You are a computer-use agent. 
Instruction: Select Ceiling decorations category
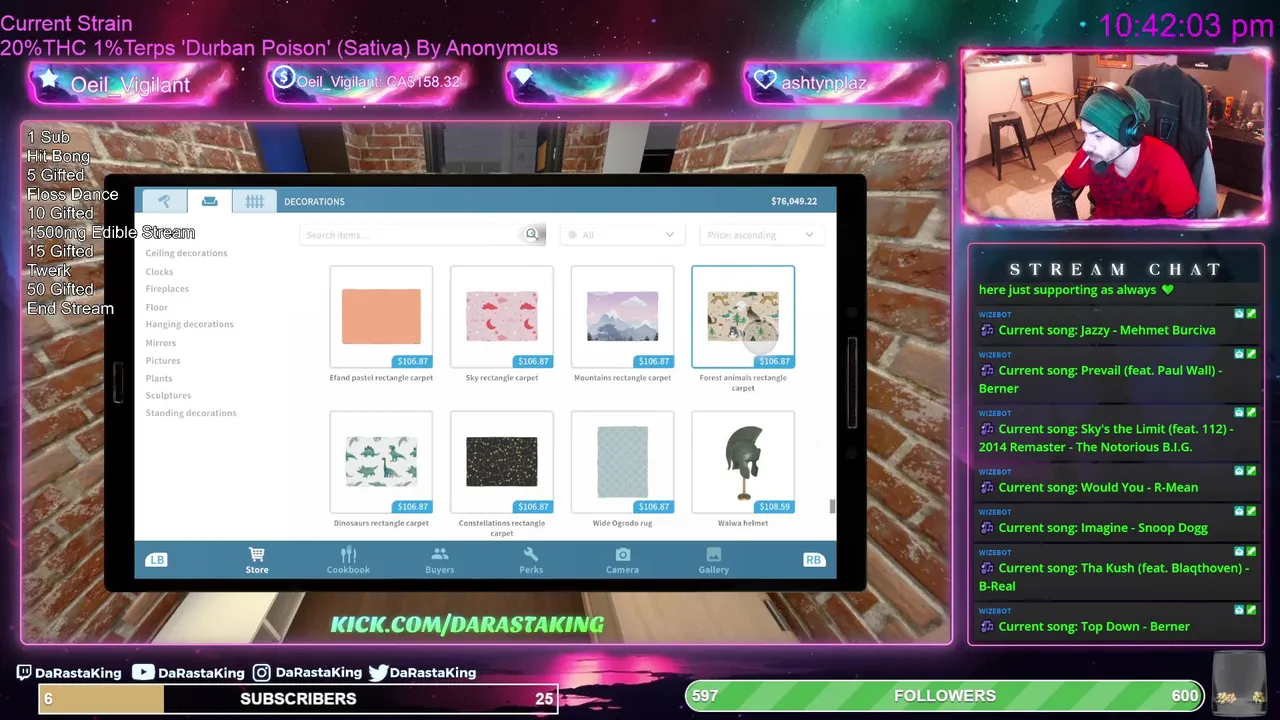tap(186, 253)
